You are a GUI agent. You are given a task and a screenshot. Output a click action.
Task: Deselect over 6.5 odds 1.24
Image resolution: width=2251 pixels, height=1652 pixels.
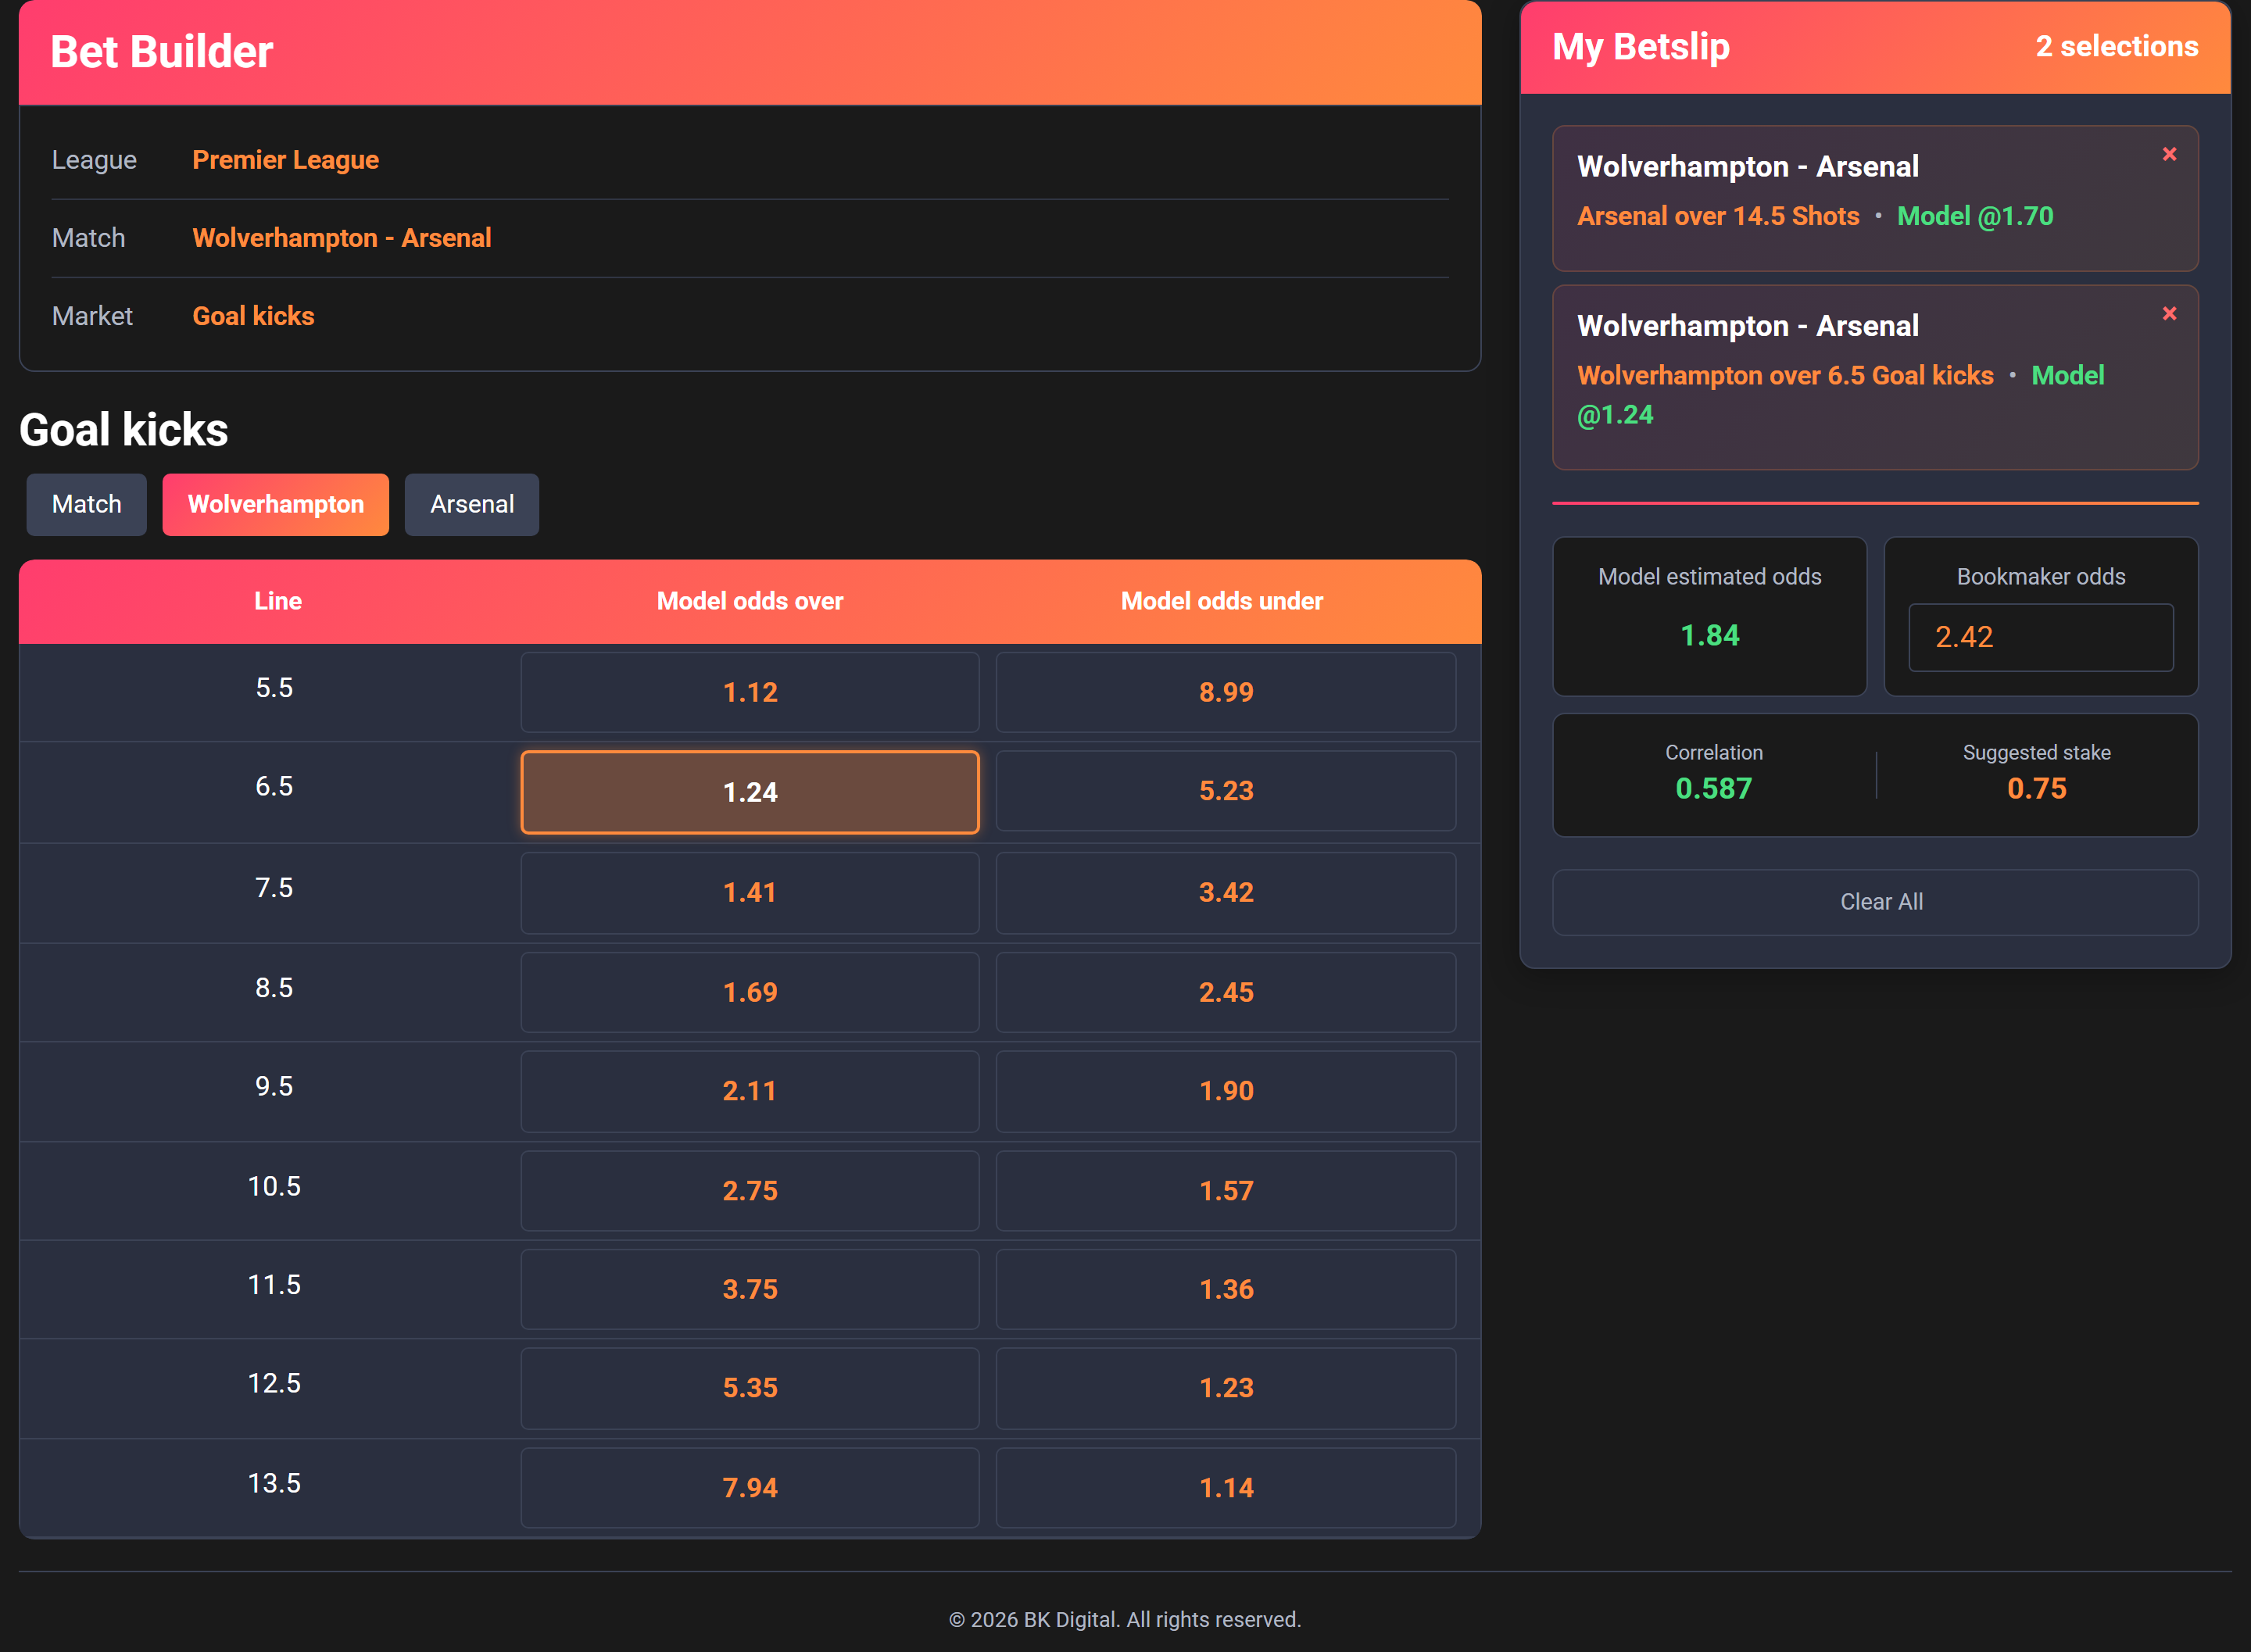coord(750,792)
